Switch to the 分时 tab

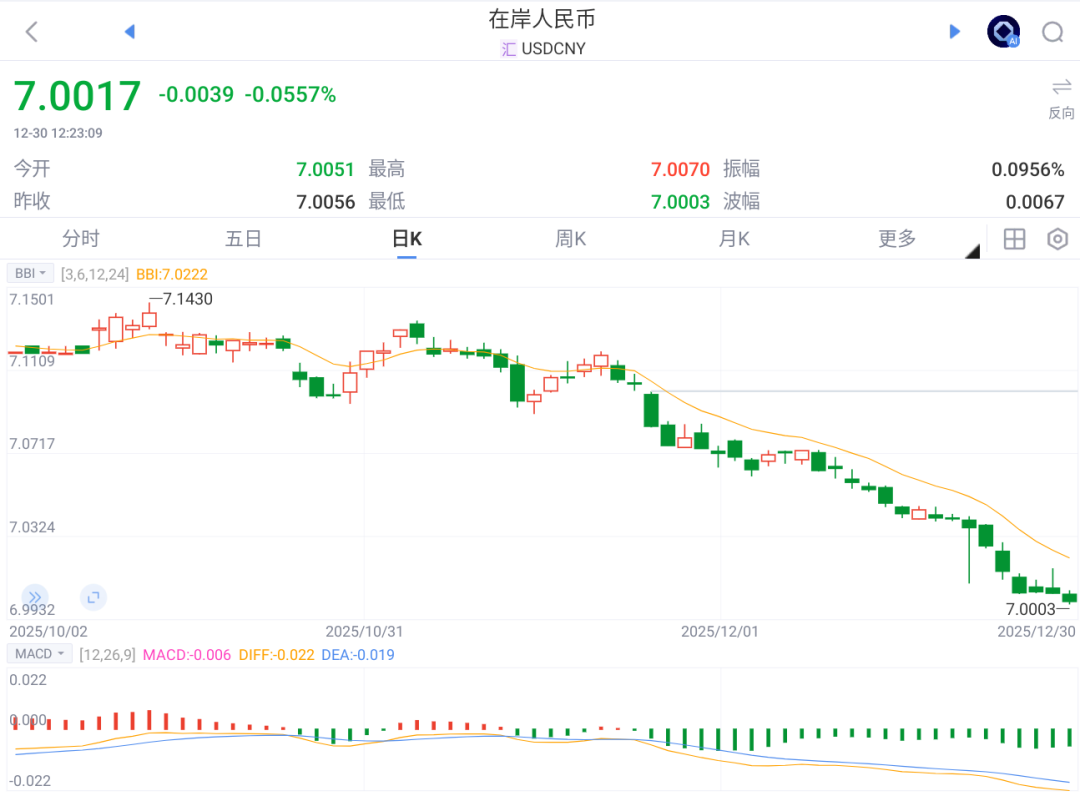pos(81,239)
